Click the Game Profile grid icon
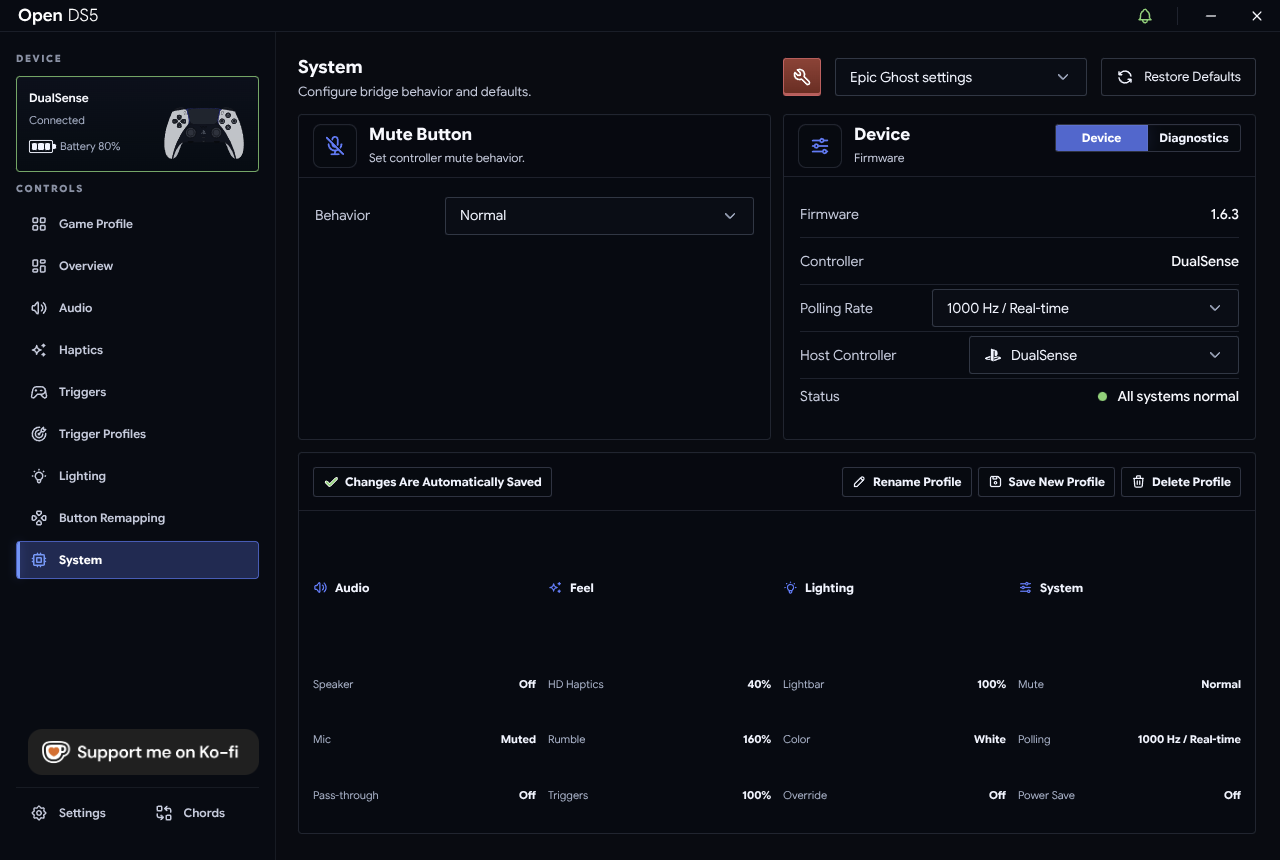1280x860 pixels. [x=39, y=224]
